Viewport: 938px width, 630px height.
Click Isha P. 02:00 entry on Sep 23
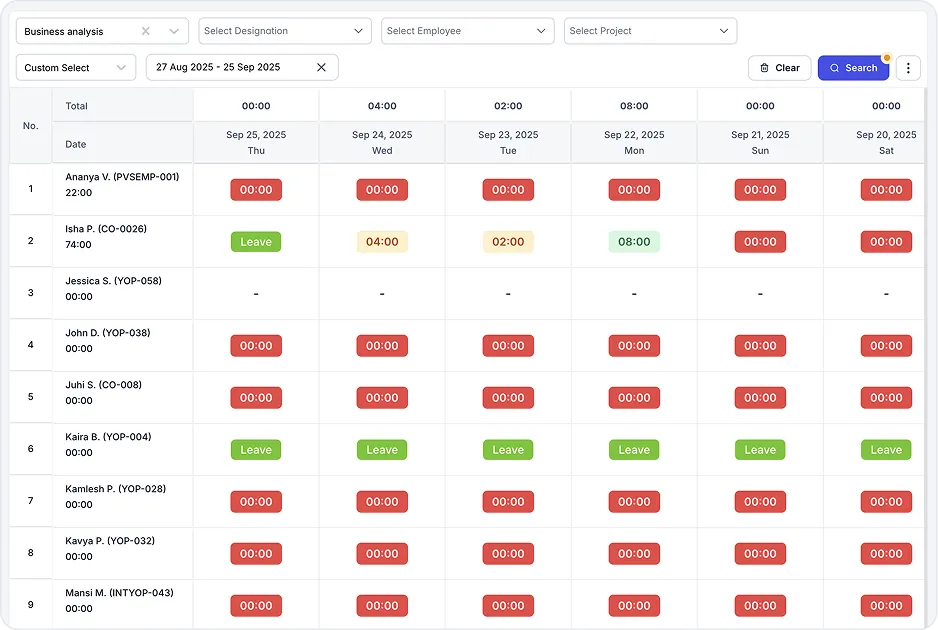pyautogui.click(x=508, y=242)
